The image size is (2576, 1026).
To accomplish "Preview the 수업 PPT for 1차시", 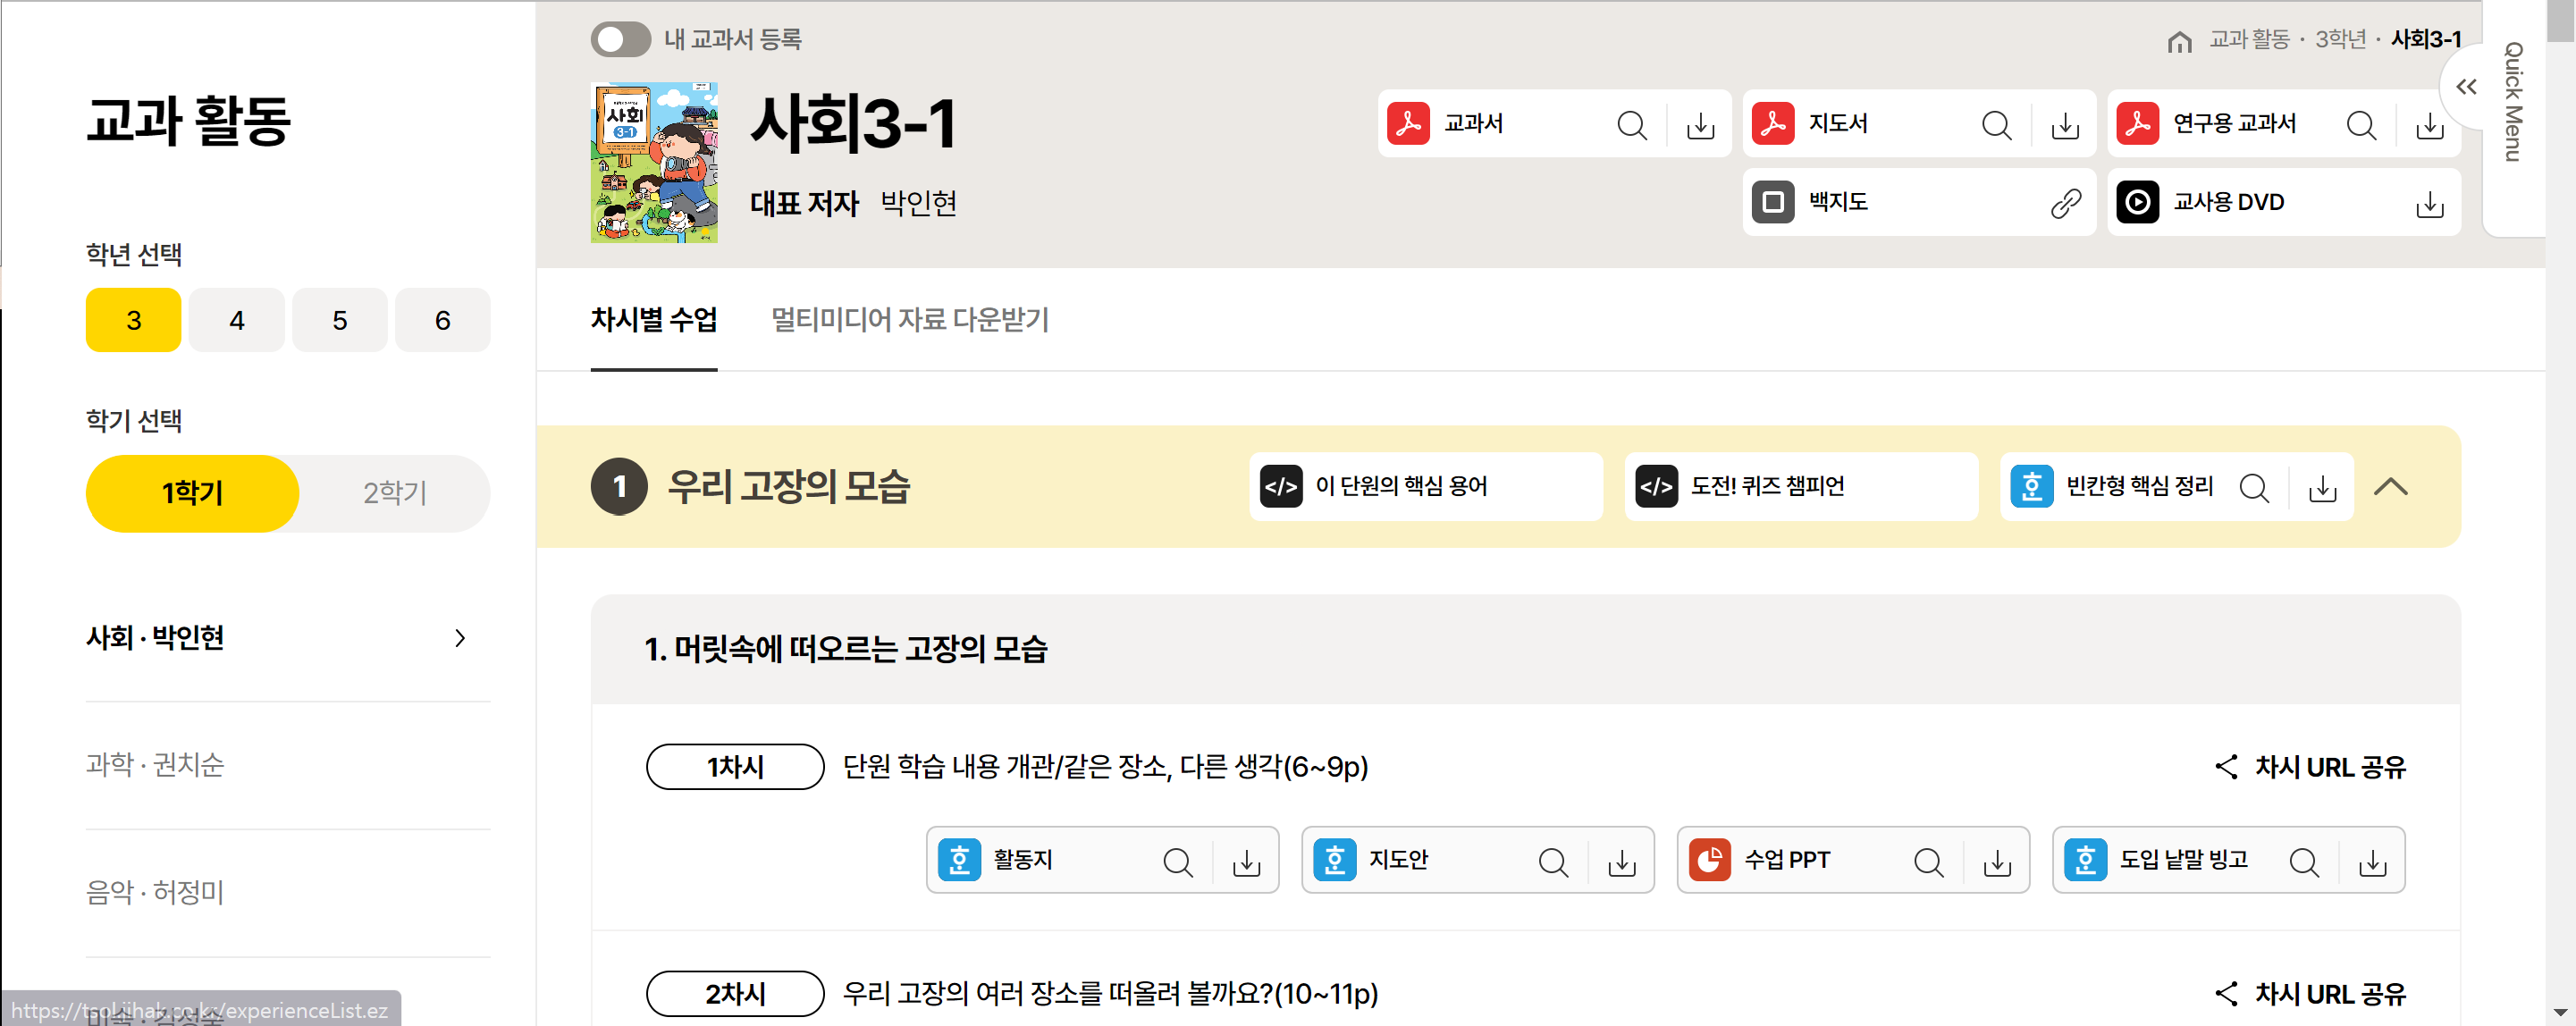I will 1928,861.
